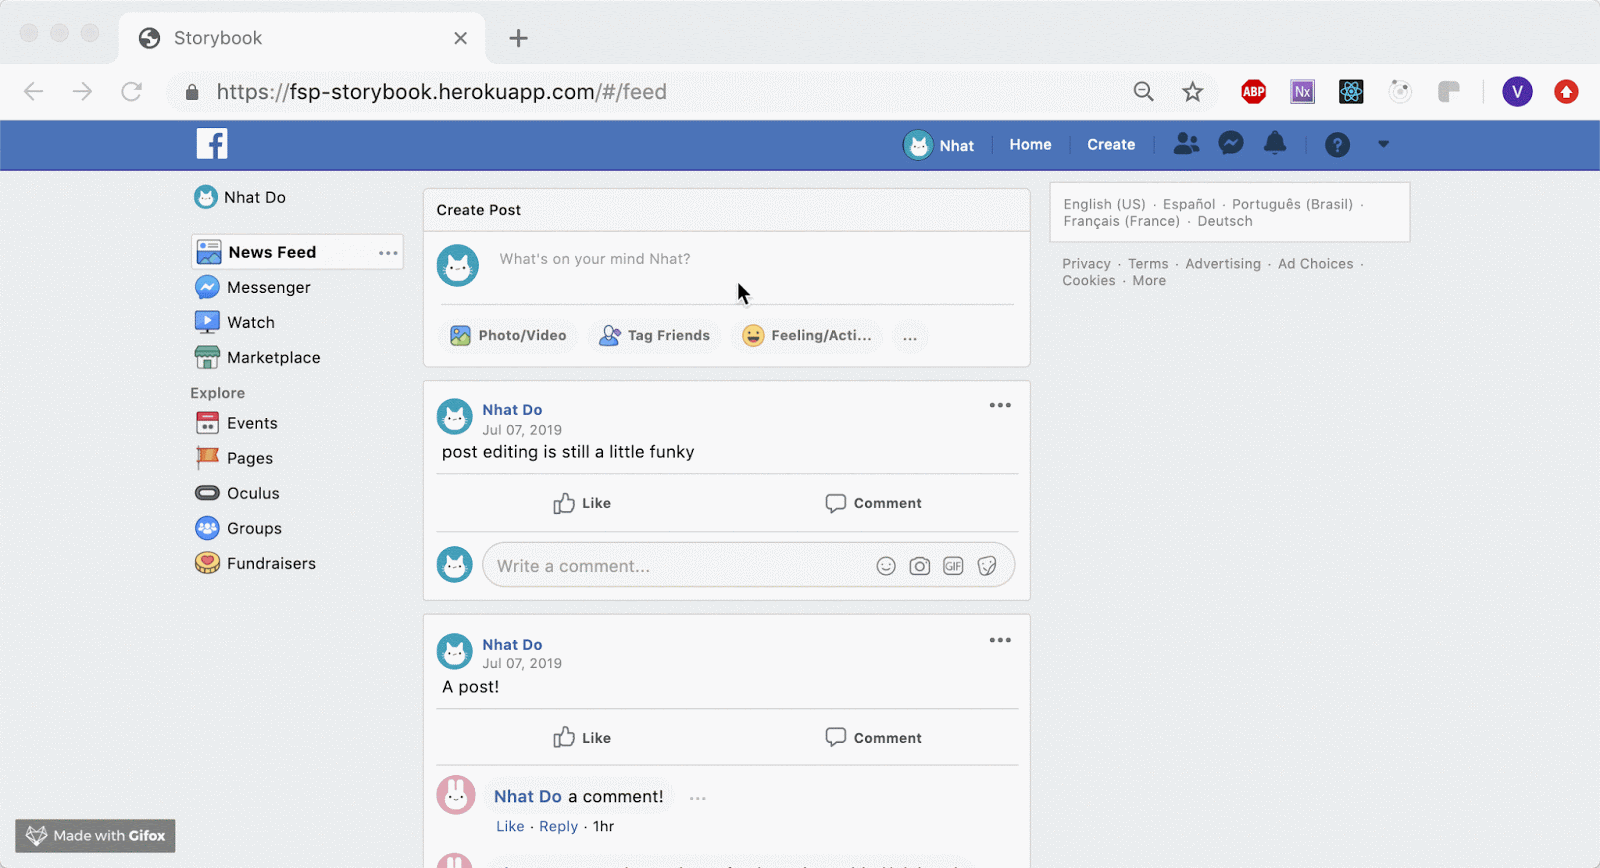Open Ad Choices footer link
Viewport: 1600px width, 868px height.
[x=1315, y=264]
